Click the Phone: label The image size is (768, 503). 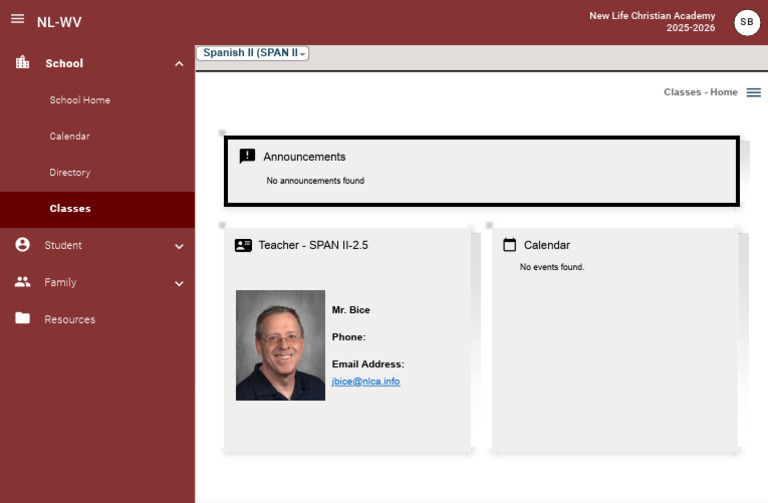coord(349,337)
